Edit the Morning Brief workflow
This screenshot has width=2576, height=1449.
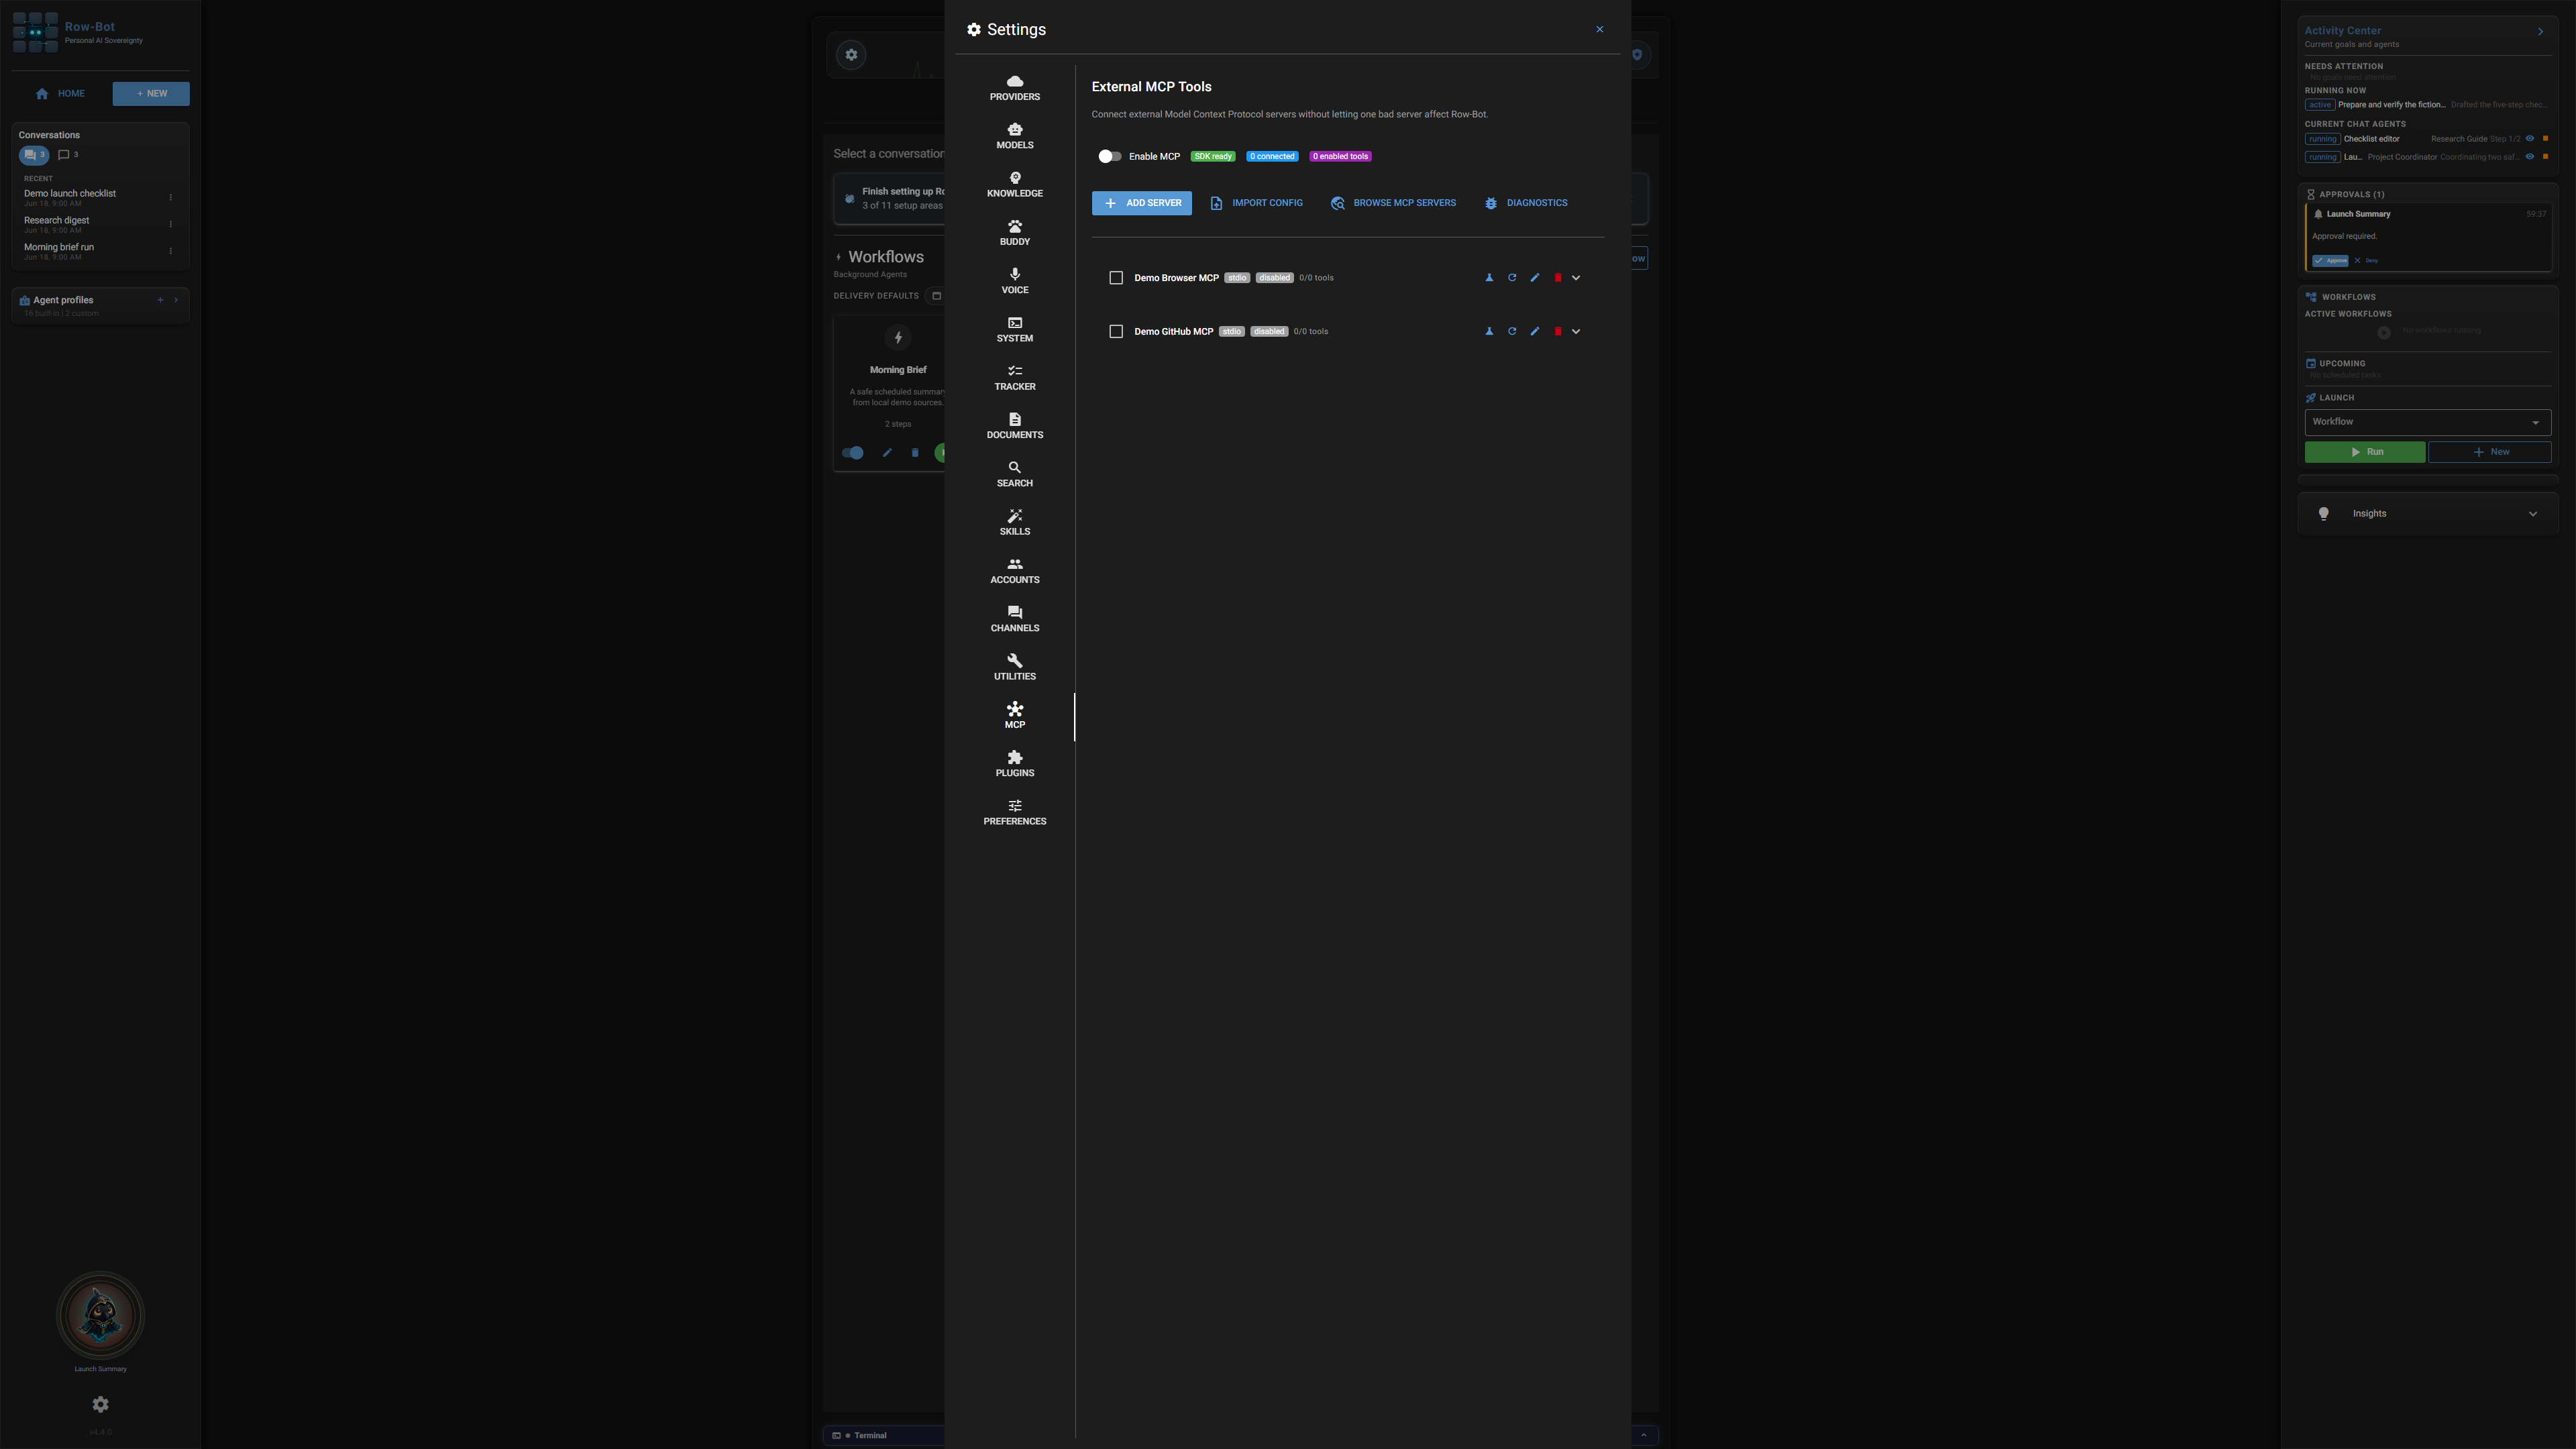click(x=887, y=453)
